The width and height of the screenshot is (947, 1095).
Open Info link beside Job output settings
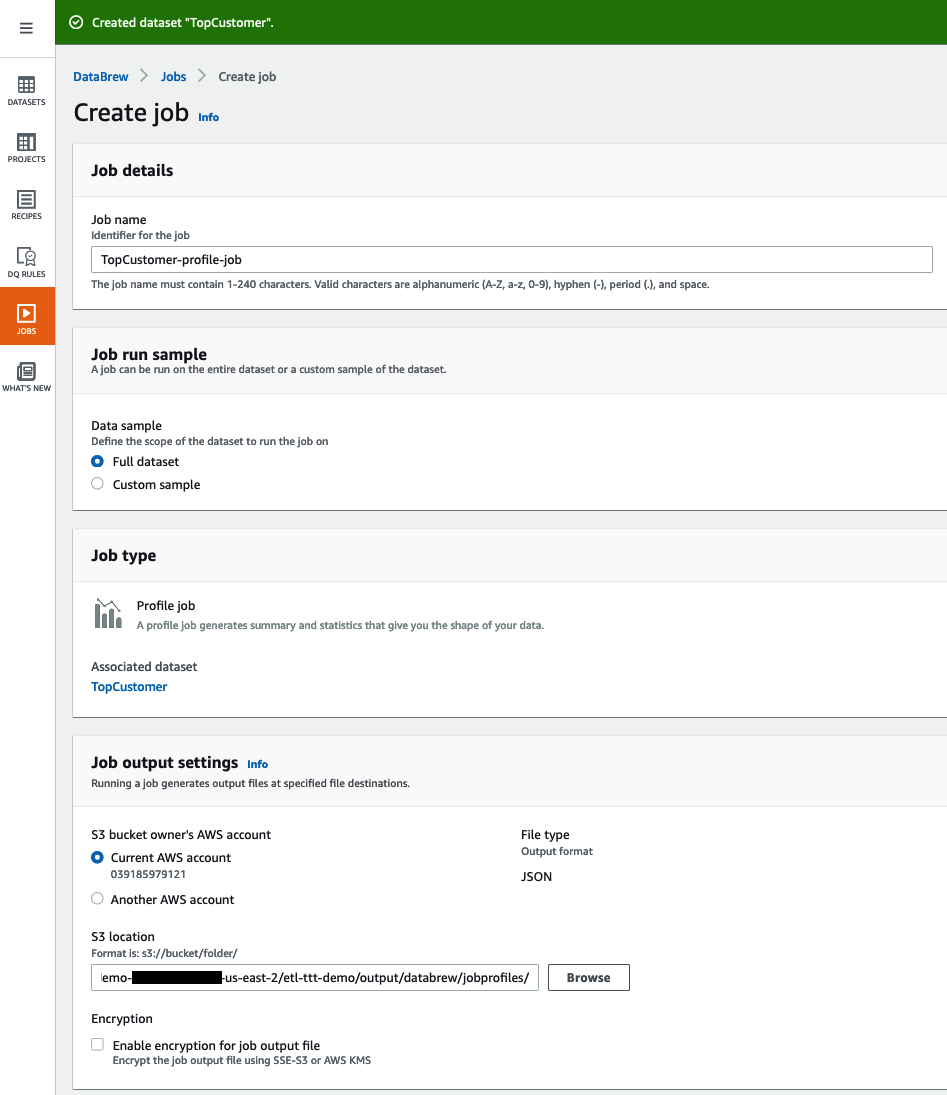pyautogui.click(x=257, y=765)
